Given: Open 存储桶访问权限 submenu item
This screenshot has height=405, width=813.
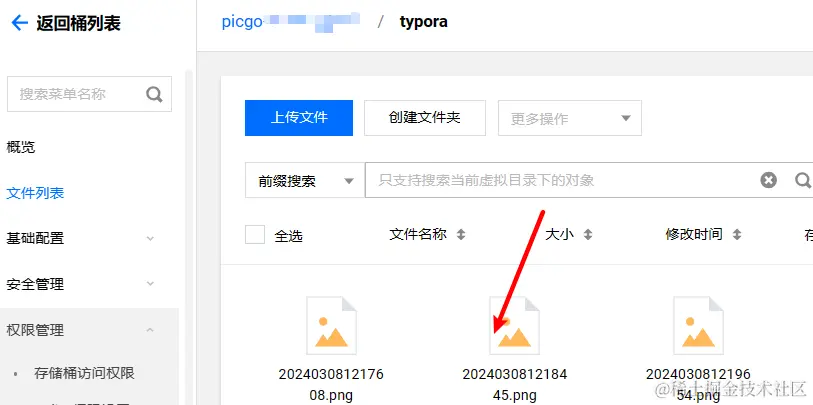Looking at the screenshot, I should (85, 373).
